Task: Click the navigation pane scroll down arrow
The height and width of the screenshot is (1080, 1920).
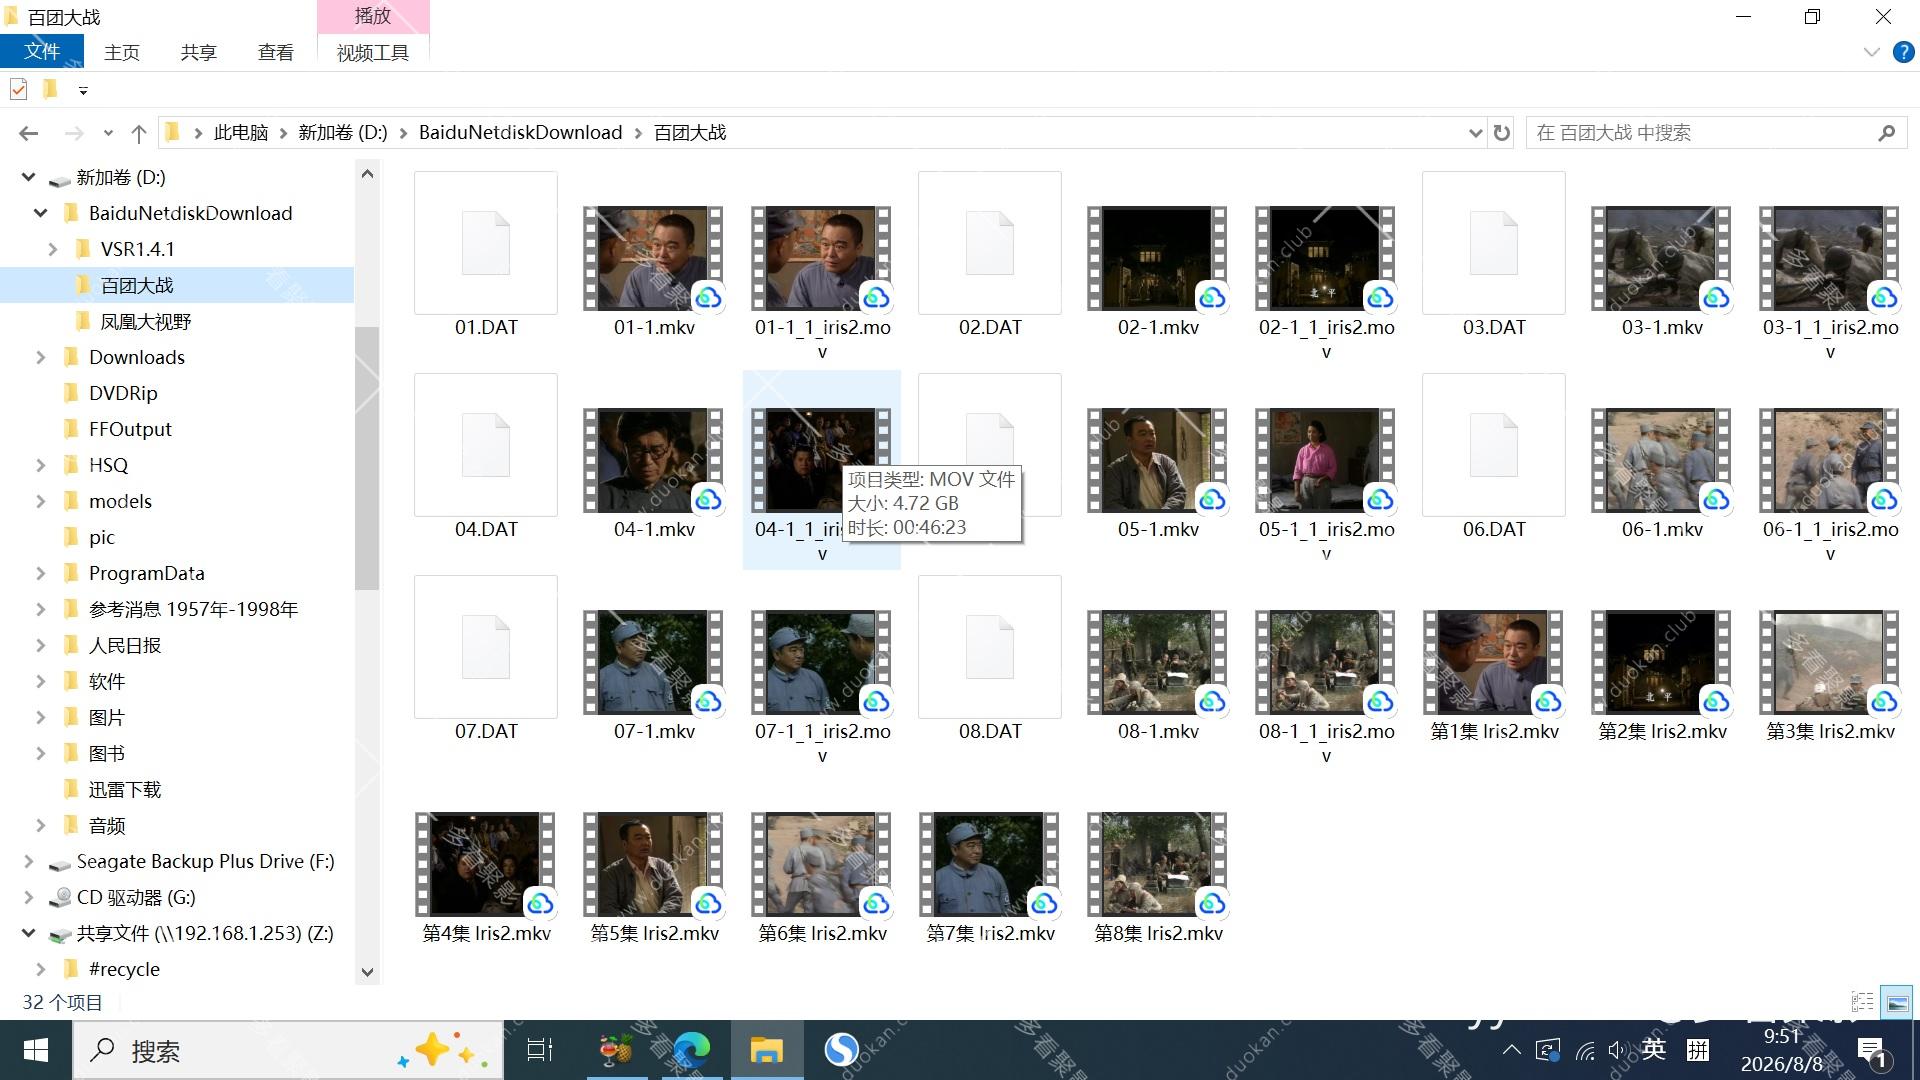Action: pyautogui.click(x=367, y=972)
